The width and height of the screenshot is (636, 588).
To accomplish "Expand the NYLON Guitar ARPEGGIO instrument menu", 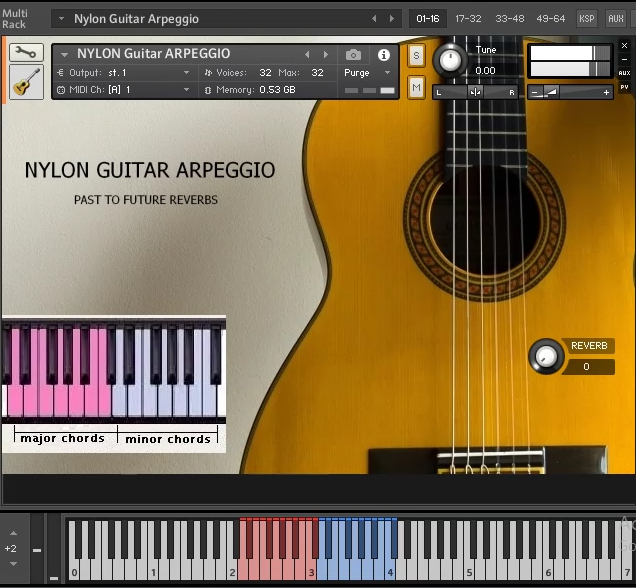I will (64, 54).
